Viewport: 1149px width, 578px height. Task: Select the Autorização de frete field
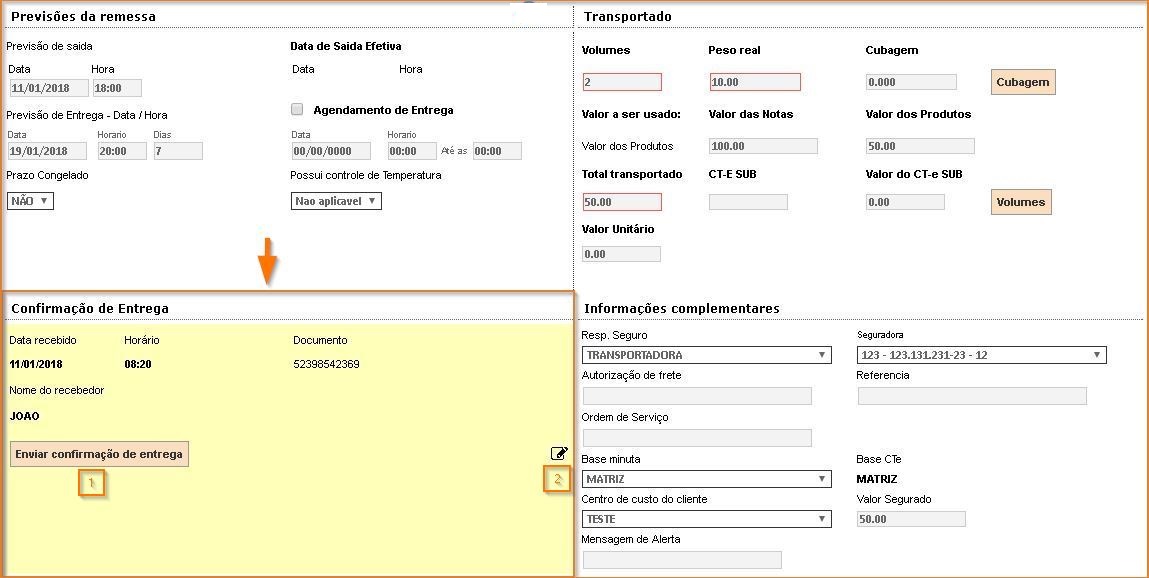tap(696, 396)
